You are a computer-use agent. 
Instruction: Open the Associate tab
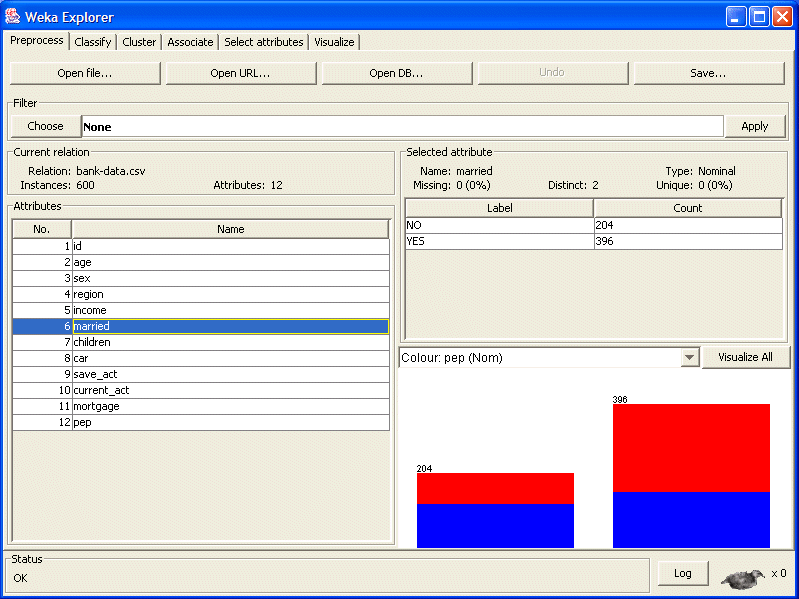190,42
